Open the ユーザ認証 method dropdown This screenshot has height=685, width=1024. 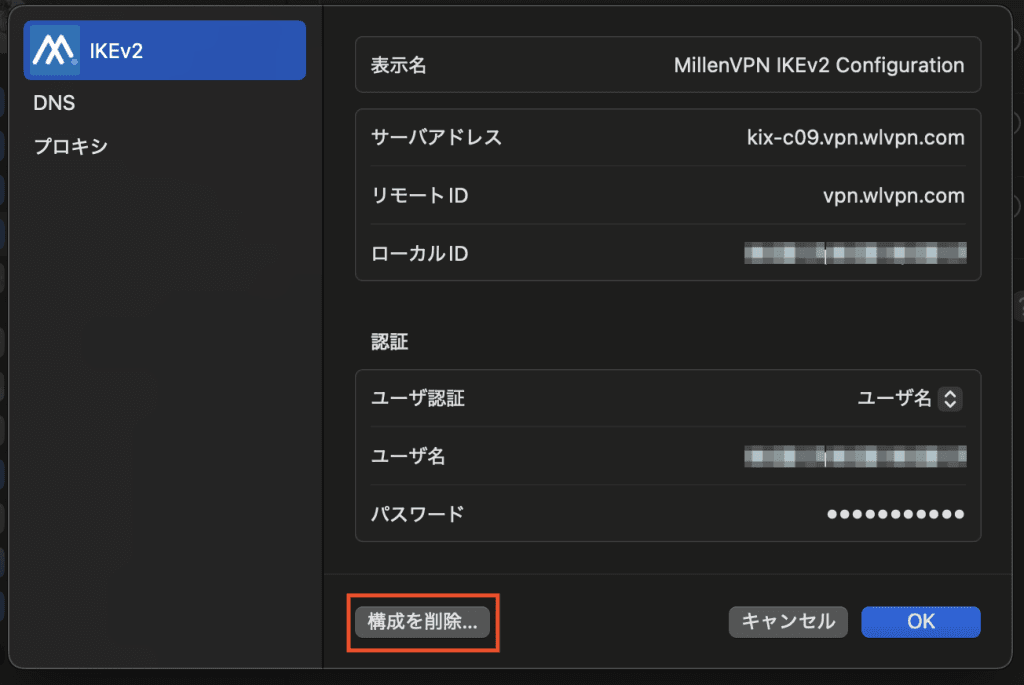[908, 399]
